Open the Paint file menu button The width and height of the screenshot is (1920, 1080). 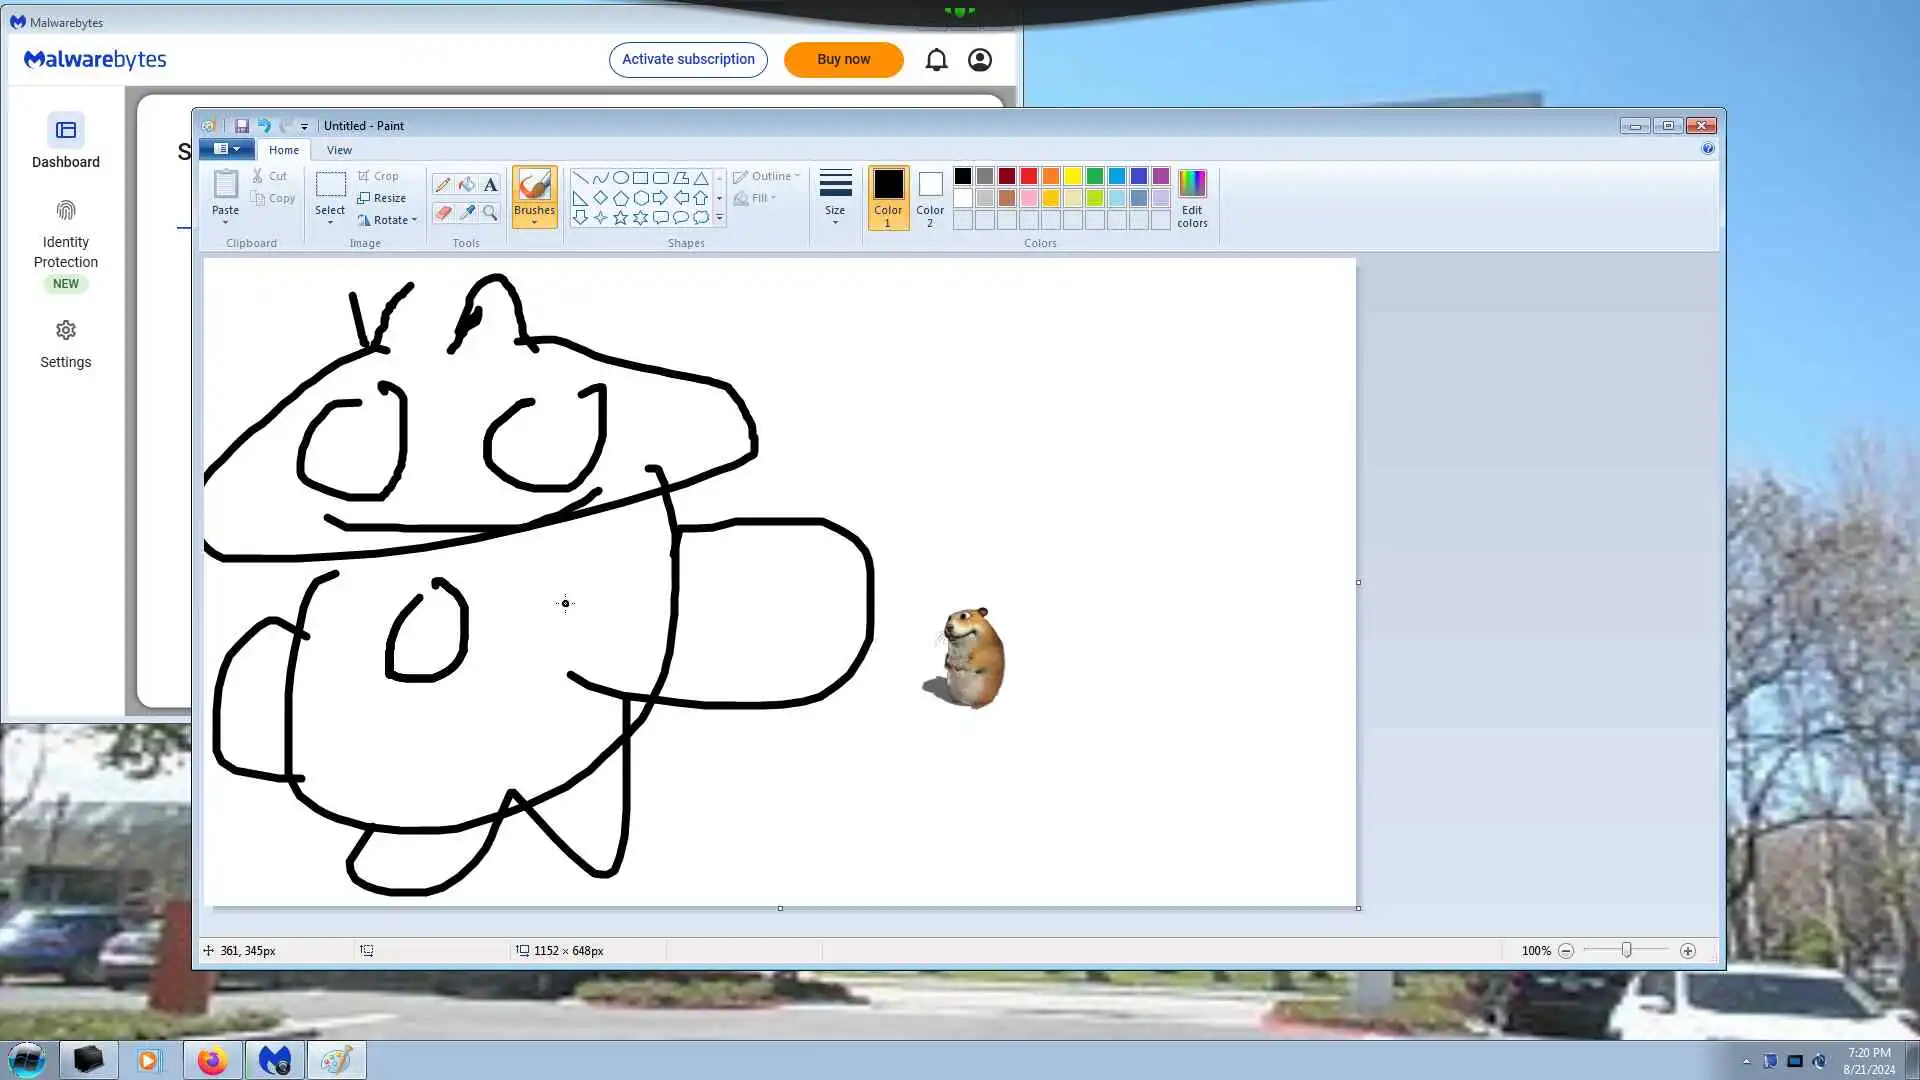(x=226, y=149)
